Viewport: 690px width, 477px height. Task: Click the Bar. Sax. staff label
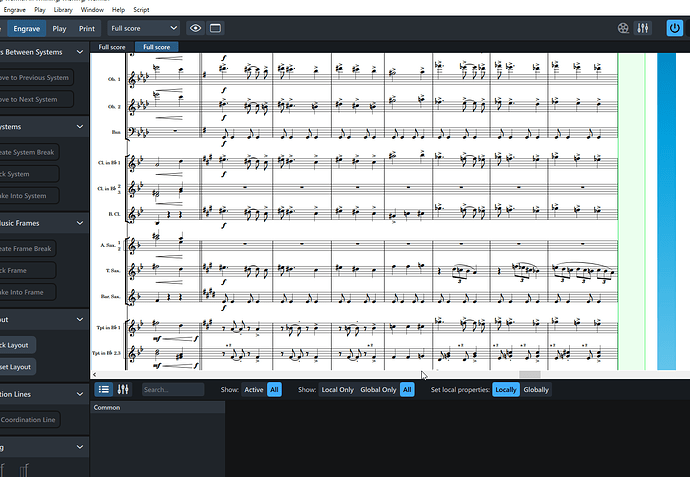(x=110, y=297)
